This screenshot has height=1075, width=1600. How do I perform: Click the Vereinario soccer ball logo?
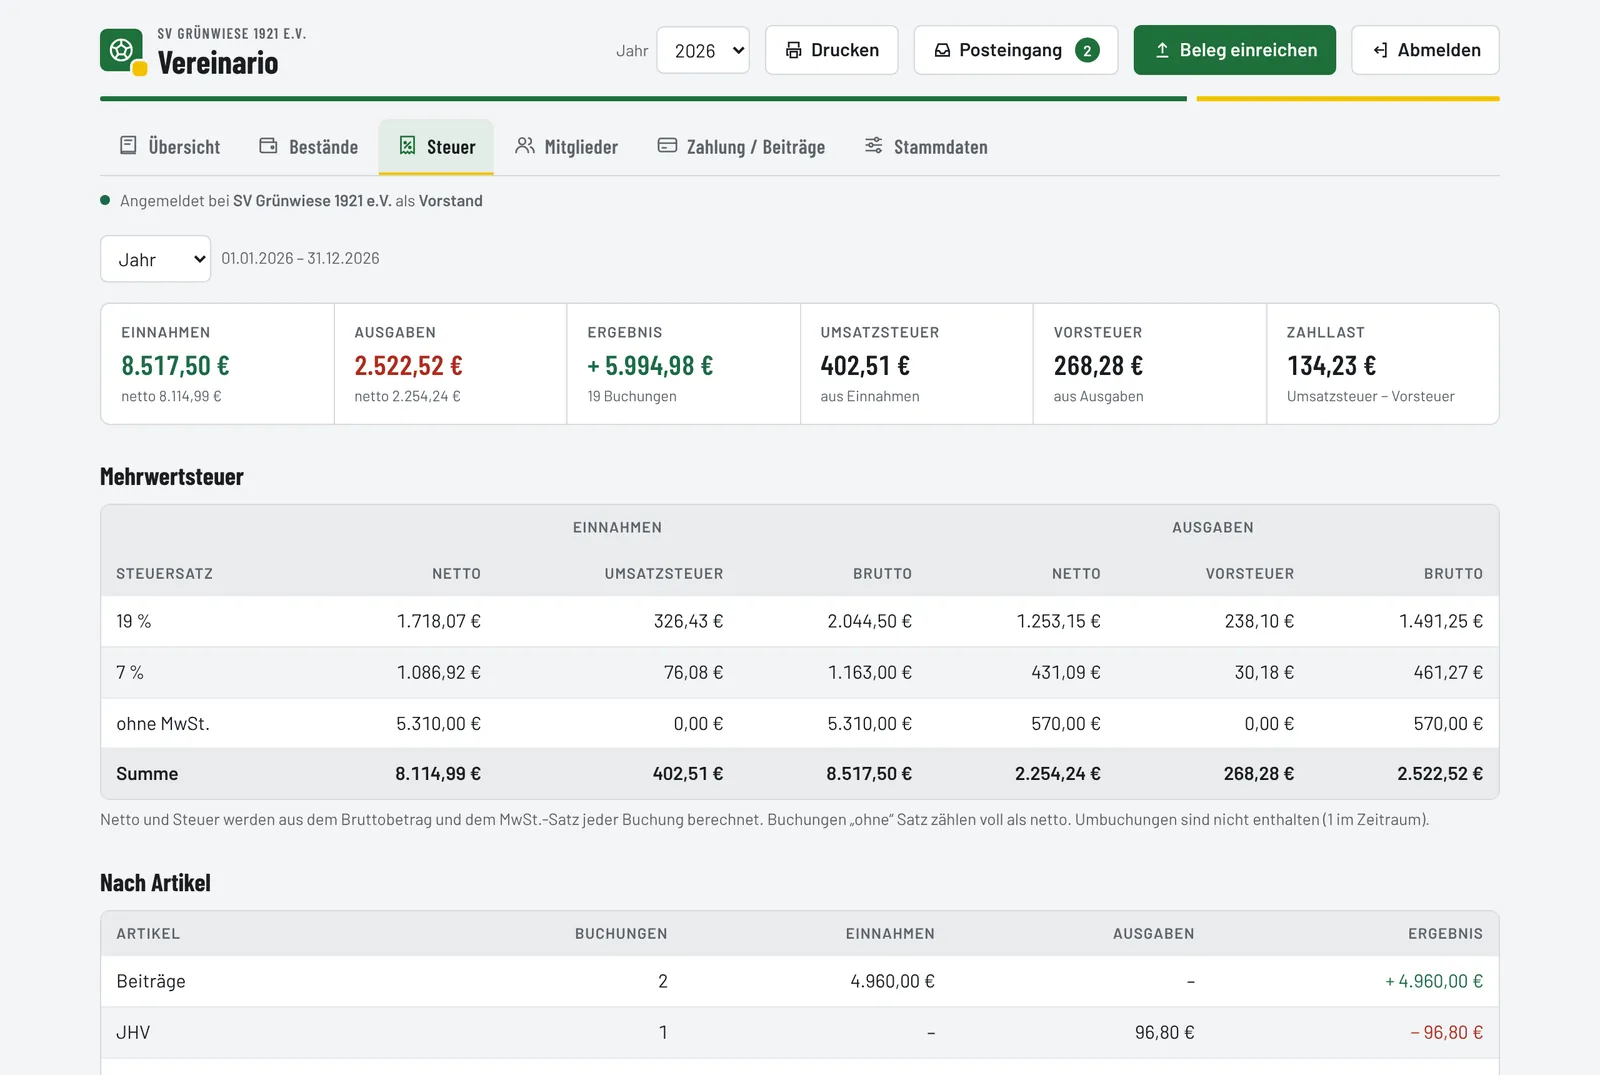122,50
